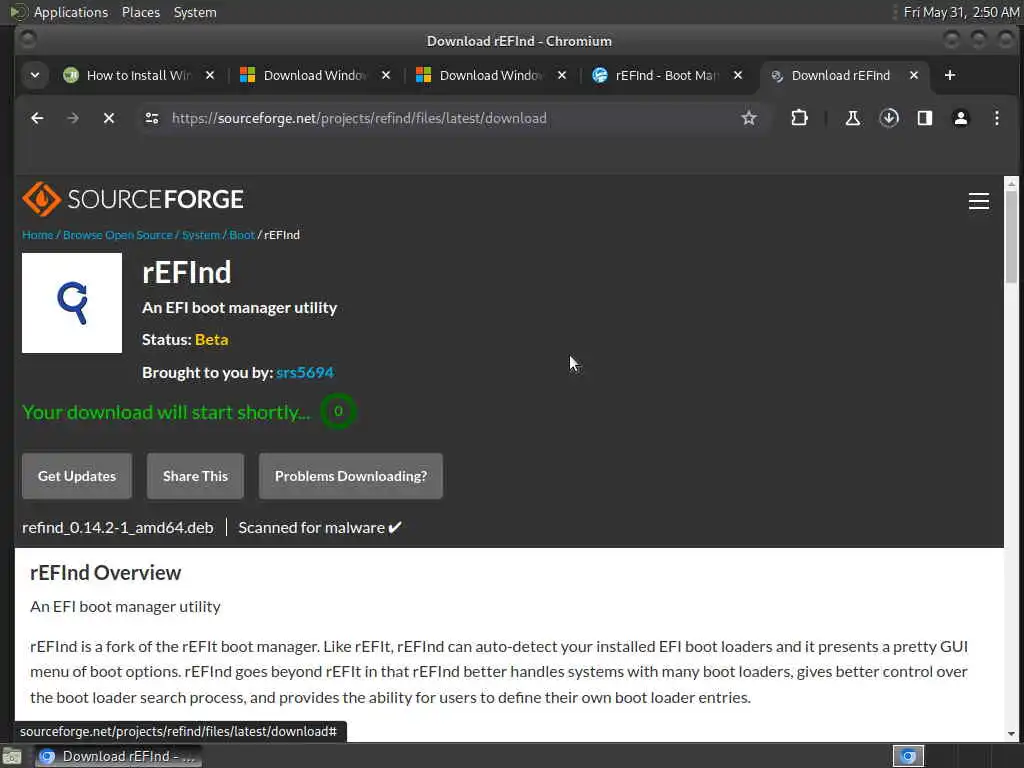Open site information icon in address bar
Screen dimensions: 1024x768
click(x=152, y=118)
